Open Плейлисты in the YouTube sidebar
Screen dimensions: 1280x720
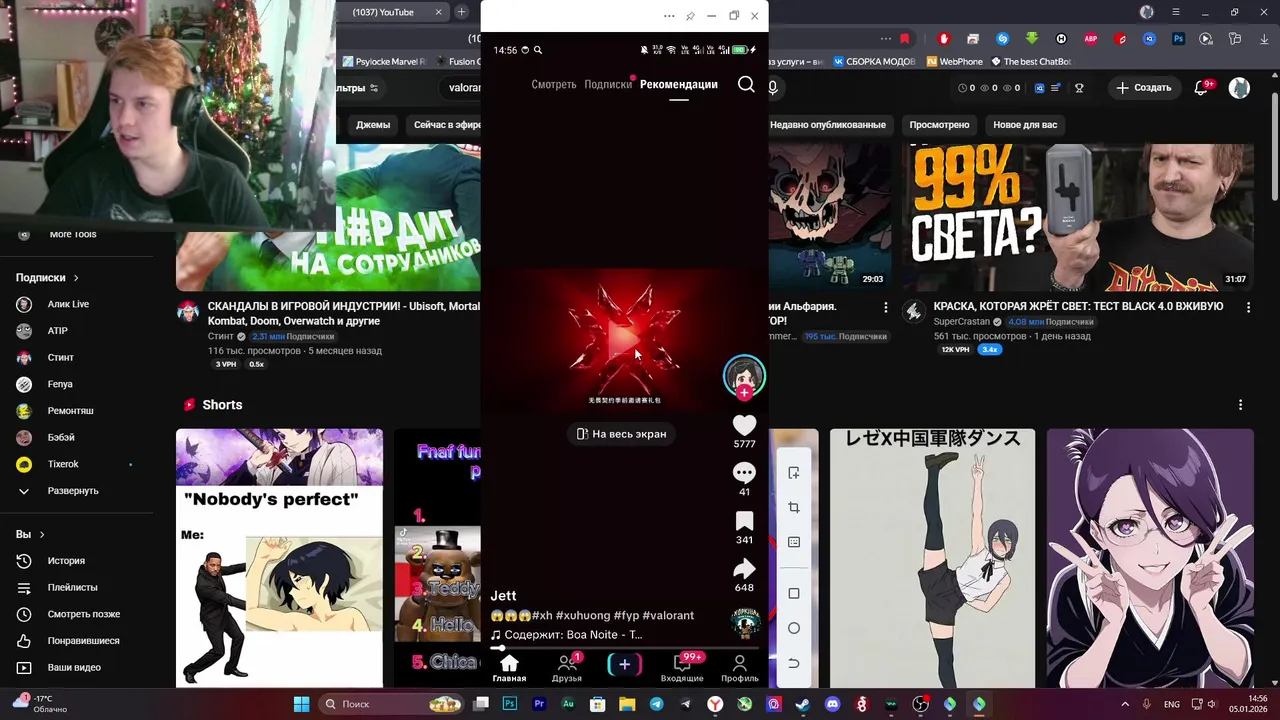coord(72,588)
